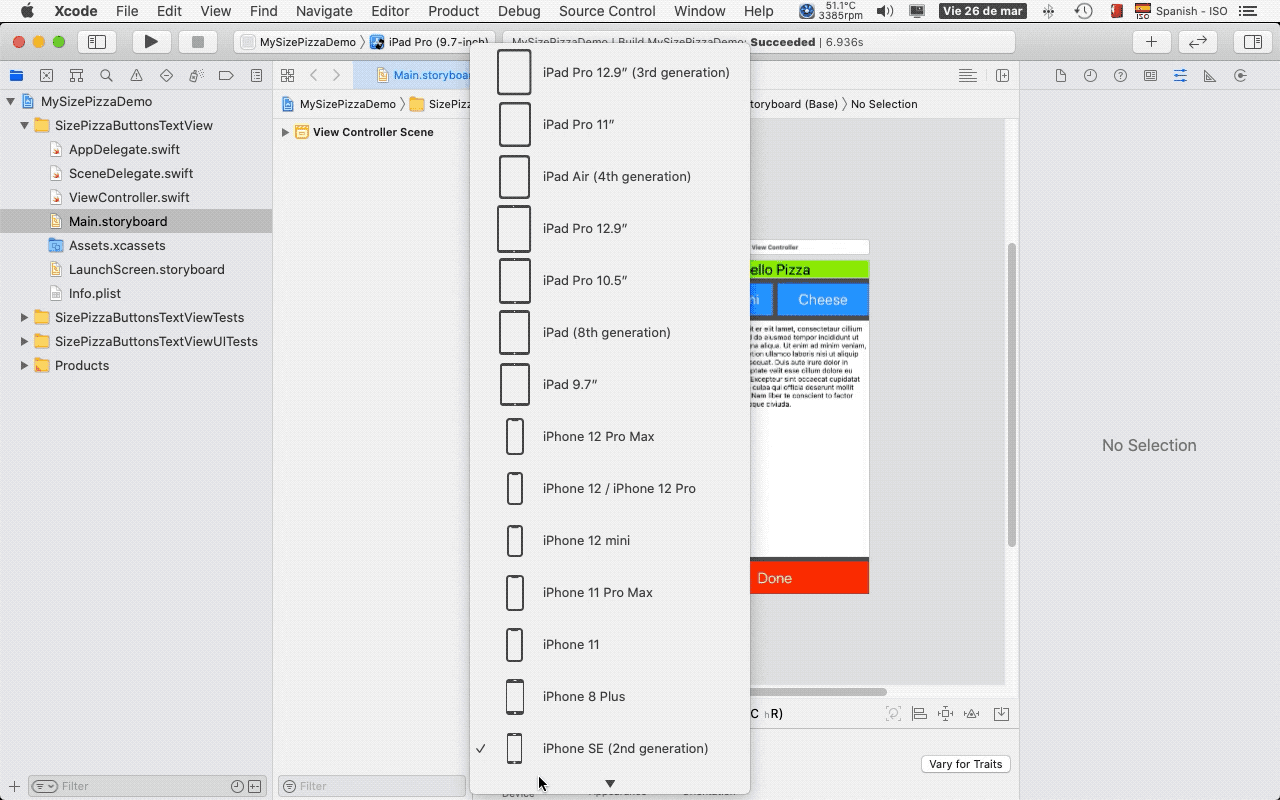Image resolution: width=1280 pixels, height=800 pixels.
Task: Open the Product menu
Action: (453, 11)
